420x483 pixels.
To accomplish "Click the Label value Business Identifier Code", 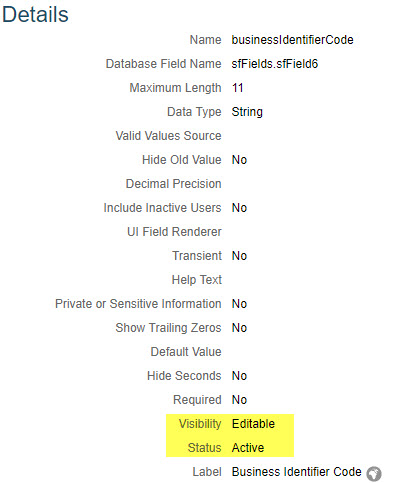I will click(x=296, y=472).
